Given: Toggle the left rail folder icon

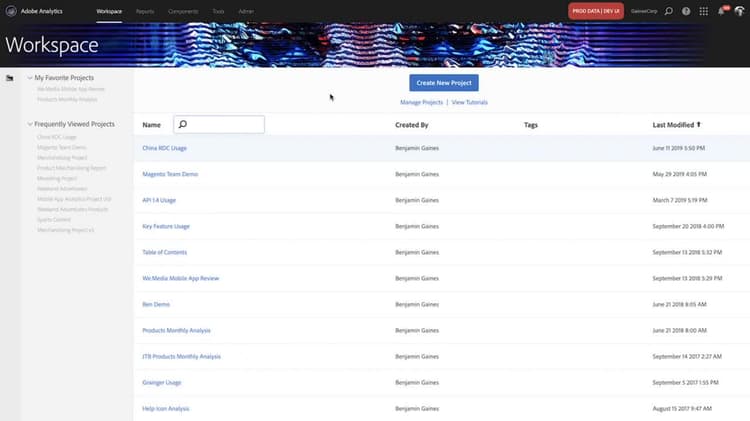Looking at the screenshot, I should click(10, 78).
